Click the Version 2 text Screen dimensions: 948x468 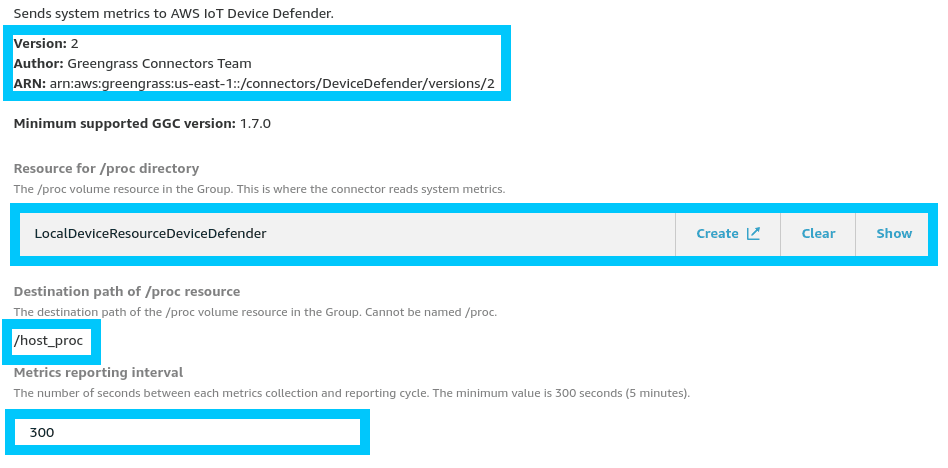[x=46, y=45]
